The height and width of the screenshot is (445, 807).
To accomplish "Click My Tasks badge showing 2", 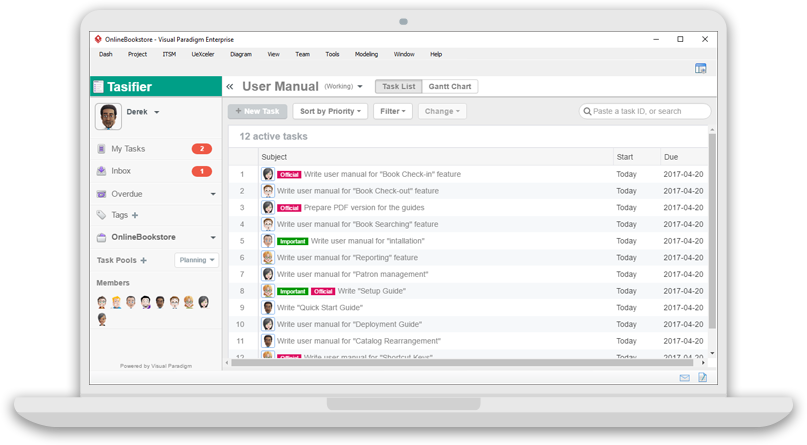I will (202, 149).
